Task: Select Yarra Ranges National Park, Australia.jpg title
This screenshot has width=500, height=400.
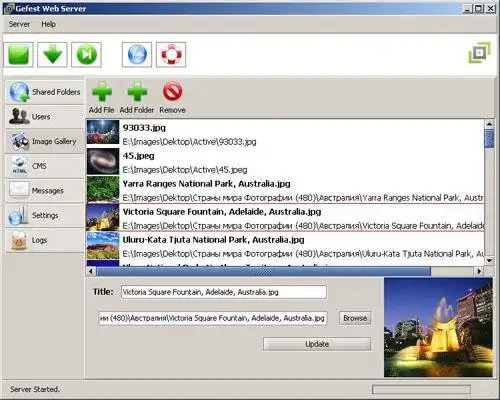Action: coord(206,184)
